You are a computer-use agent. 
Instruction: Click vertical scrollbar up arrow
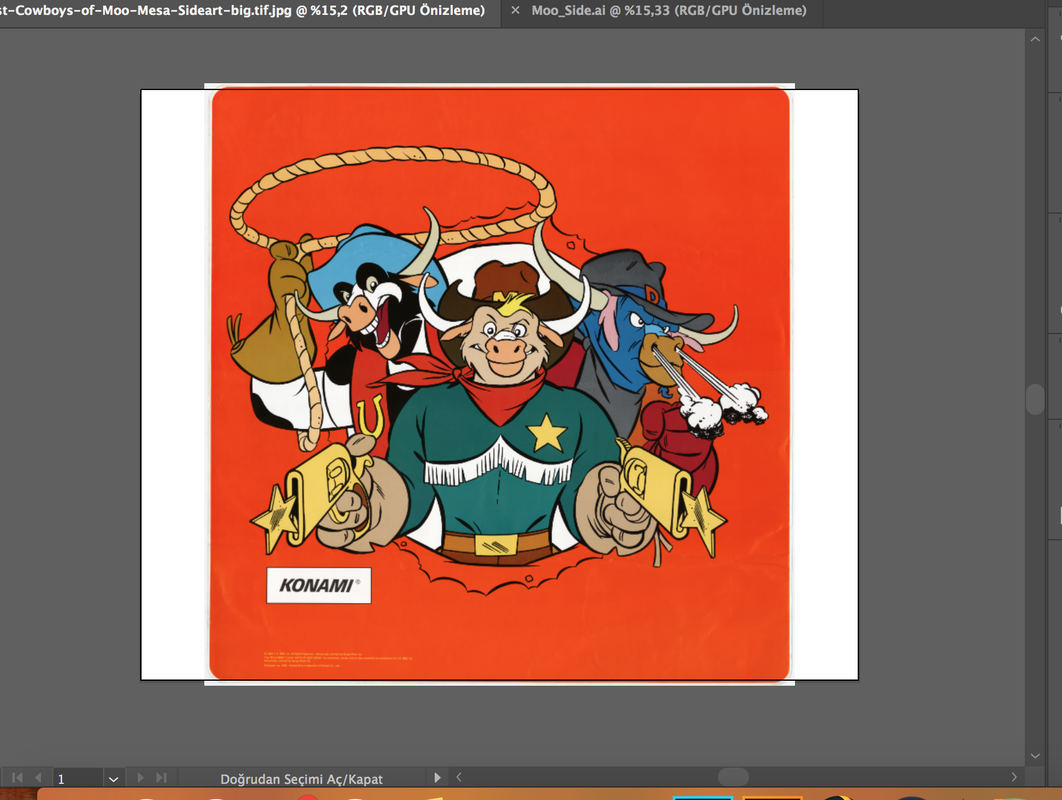(x=1035, y=39)
